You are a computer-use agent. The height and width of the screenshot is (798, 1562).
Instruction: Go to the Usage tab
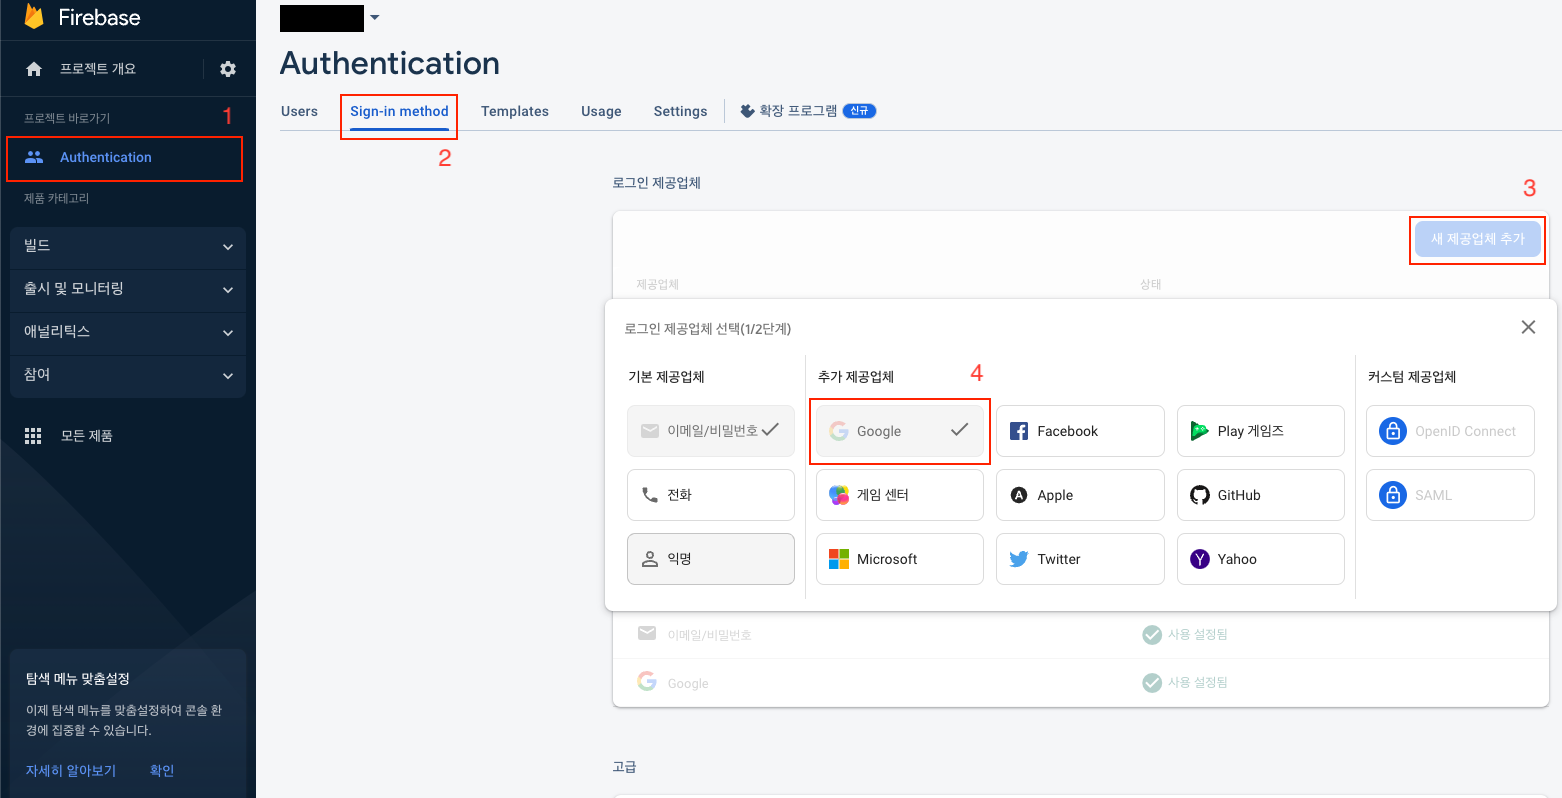tap(601, 111)
